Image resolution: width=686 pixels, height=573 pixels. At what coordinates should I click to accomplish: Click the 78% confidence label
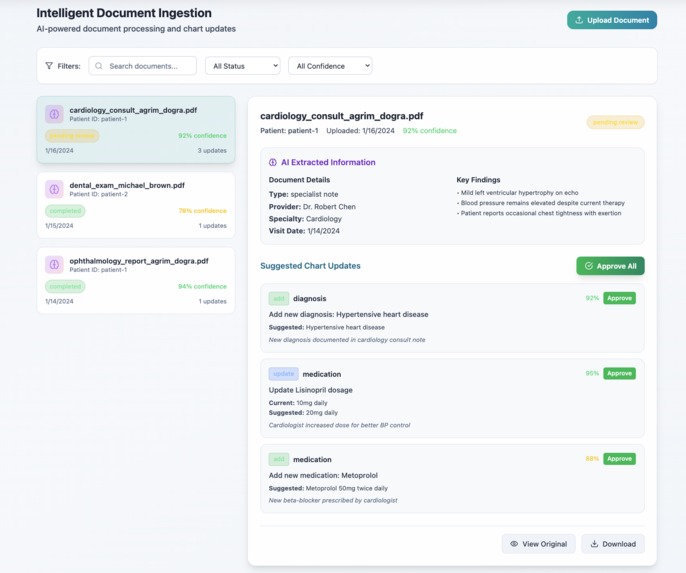203,211
